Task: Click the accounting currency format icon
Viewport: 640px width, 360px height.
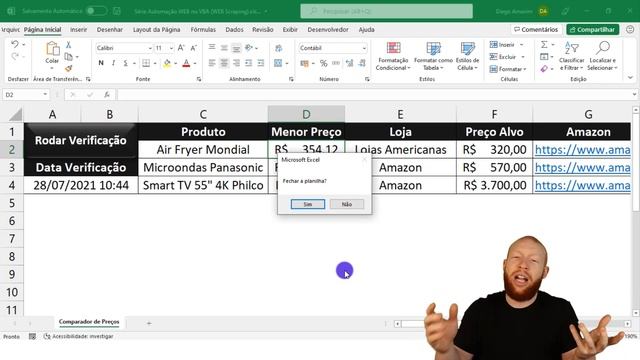Action: pos(304,63)
